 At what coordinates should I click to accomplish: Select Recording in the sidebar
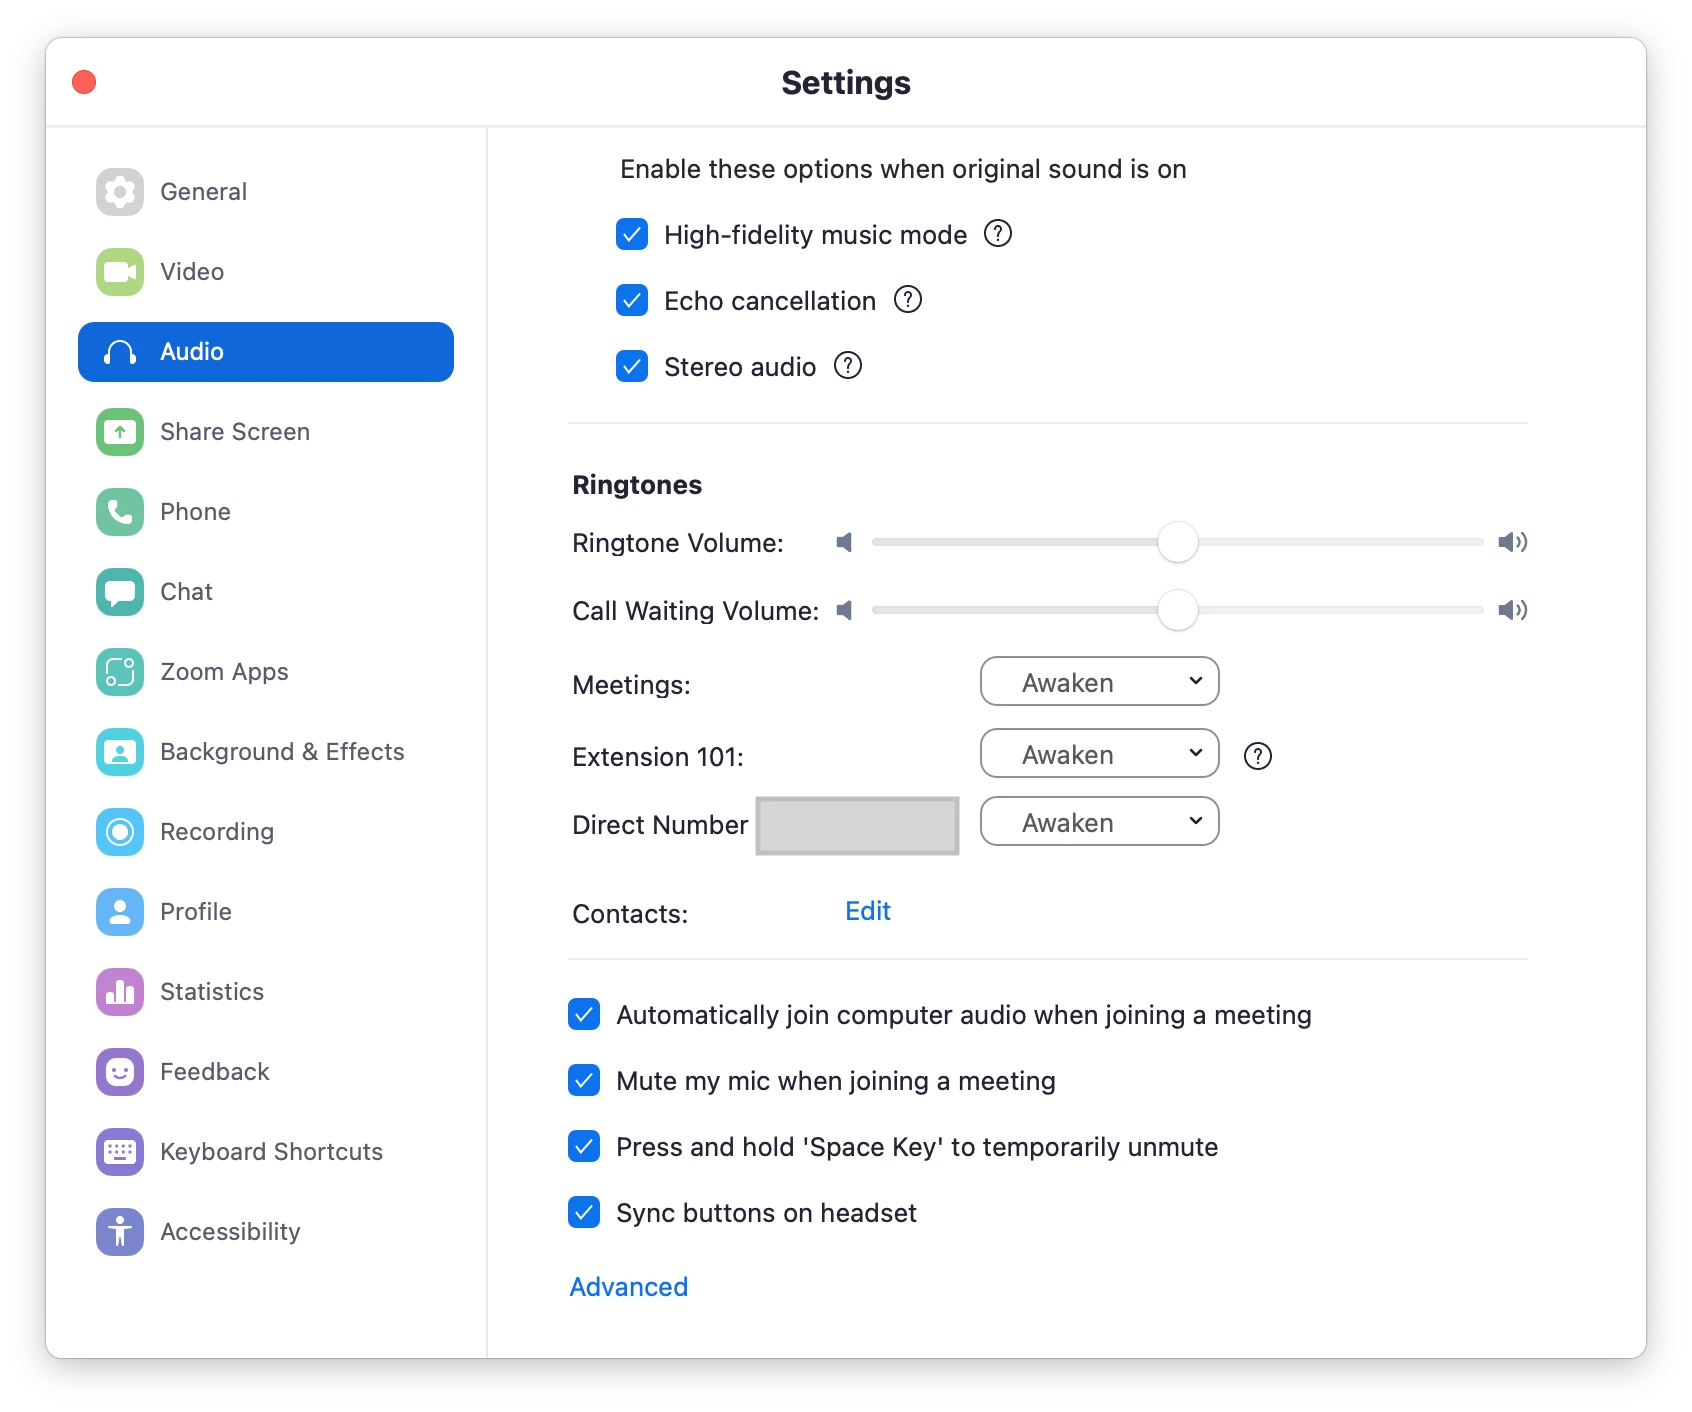266,832
